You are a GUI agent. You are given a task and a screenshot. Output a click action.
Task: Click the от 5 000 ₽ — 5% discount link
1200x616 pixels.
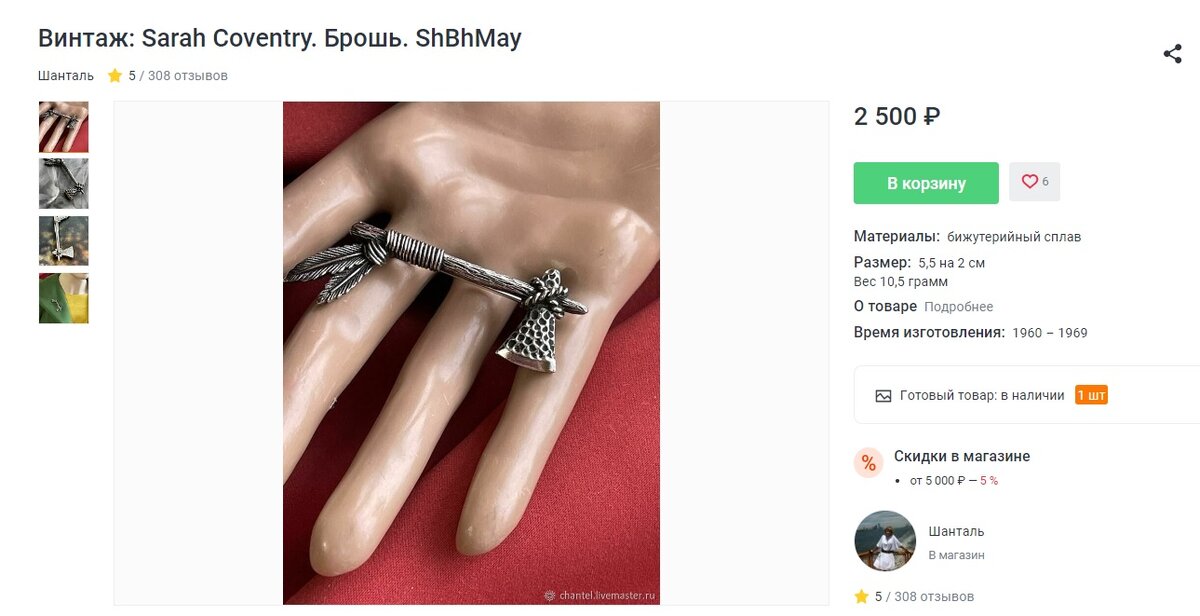tap(957, 480)
